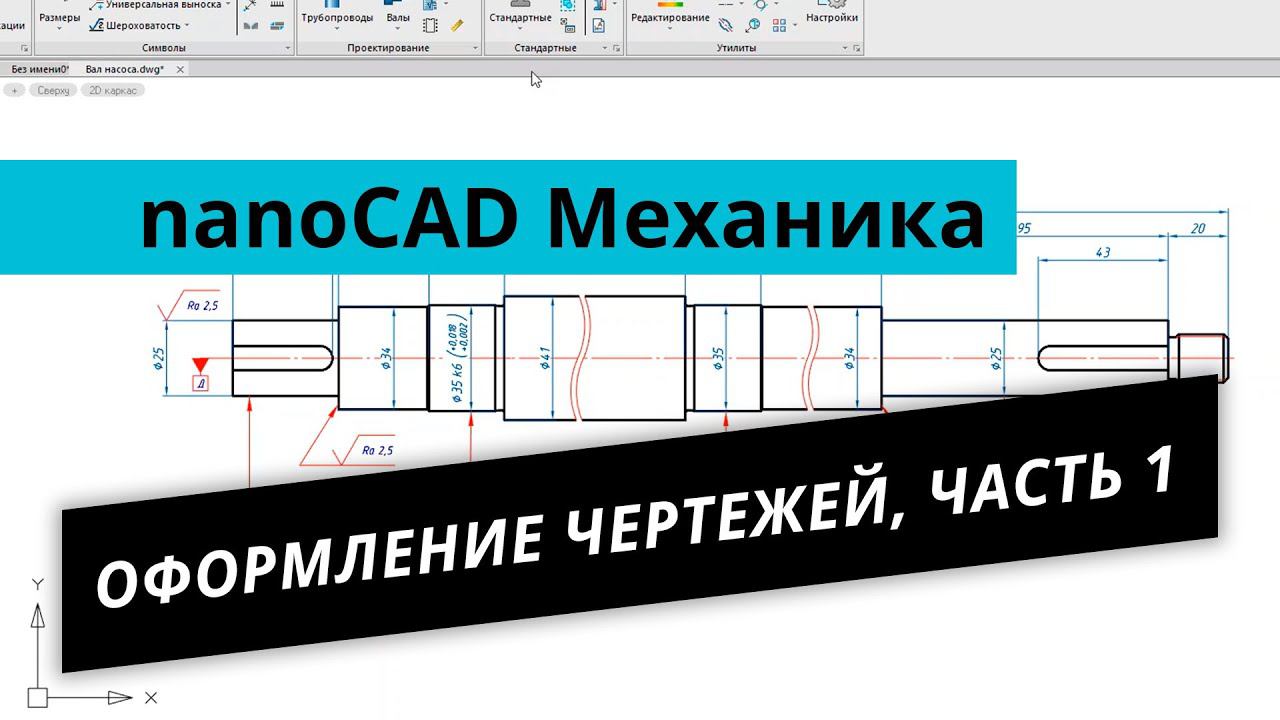Image resolution: width=1280 pixels, height=720 pixels.
Task: Close the Вал насоса.dwg tab
Action: 180,69
